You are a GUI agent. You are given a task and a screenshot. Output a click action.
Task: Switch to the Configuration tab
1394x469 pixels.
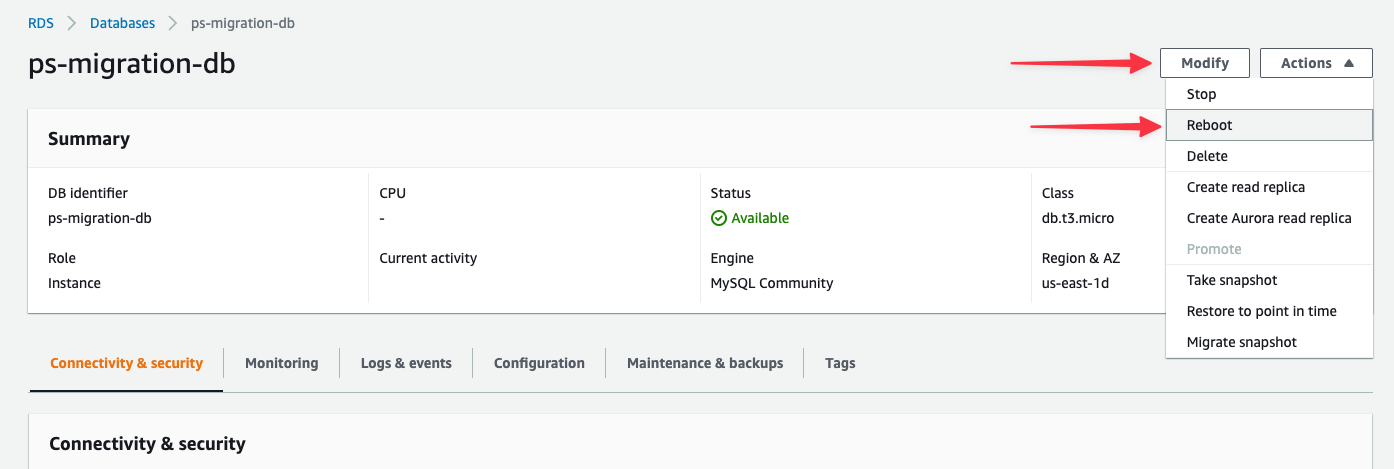(x=539, y=363)
